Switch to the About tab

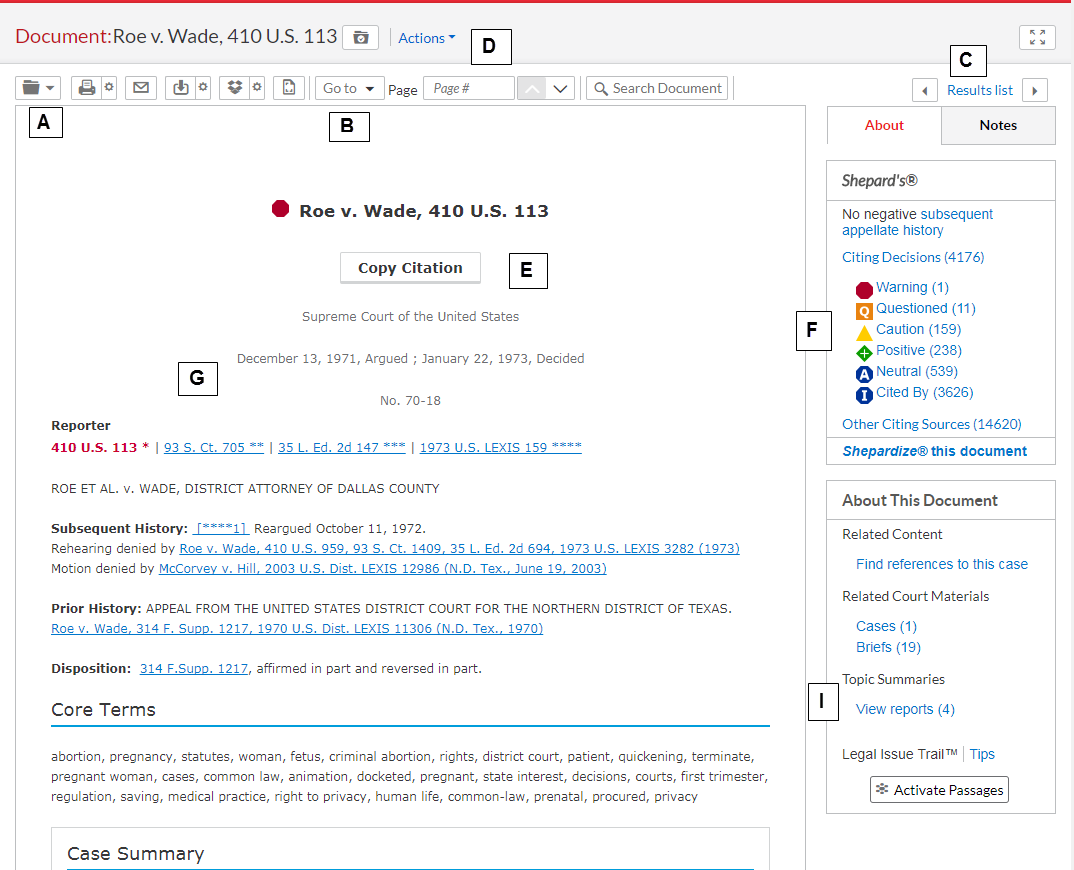884,125
